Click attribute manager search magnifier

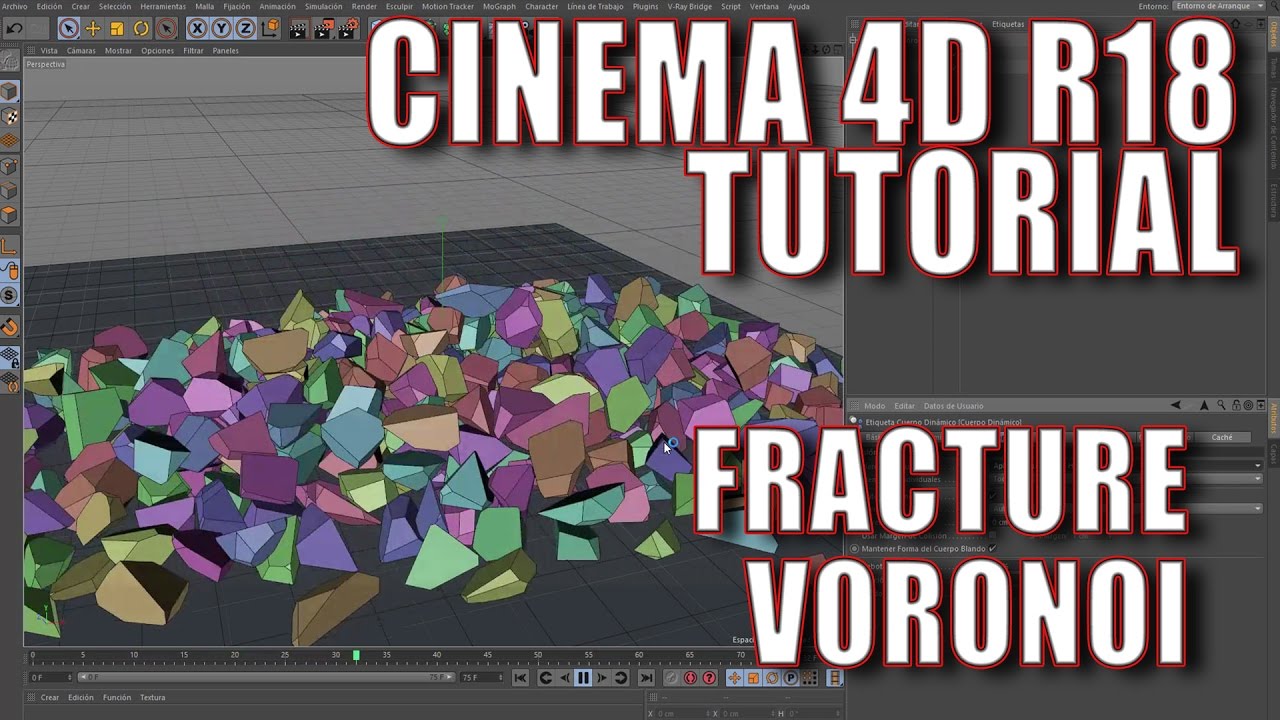point(1221,406)
